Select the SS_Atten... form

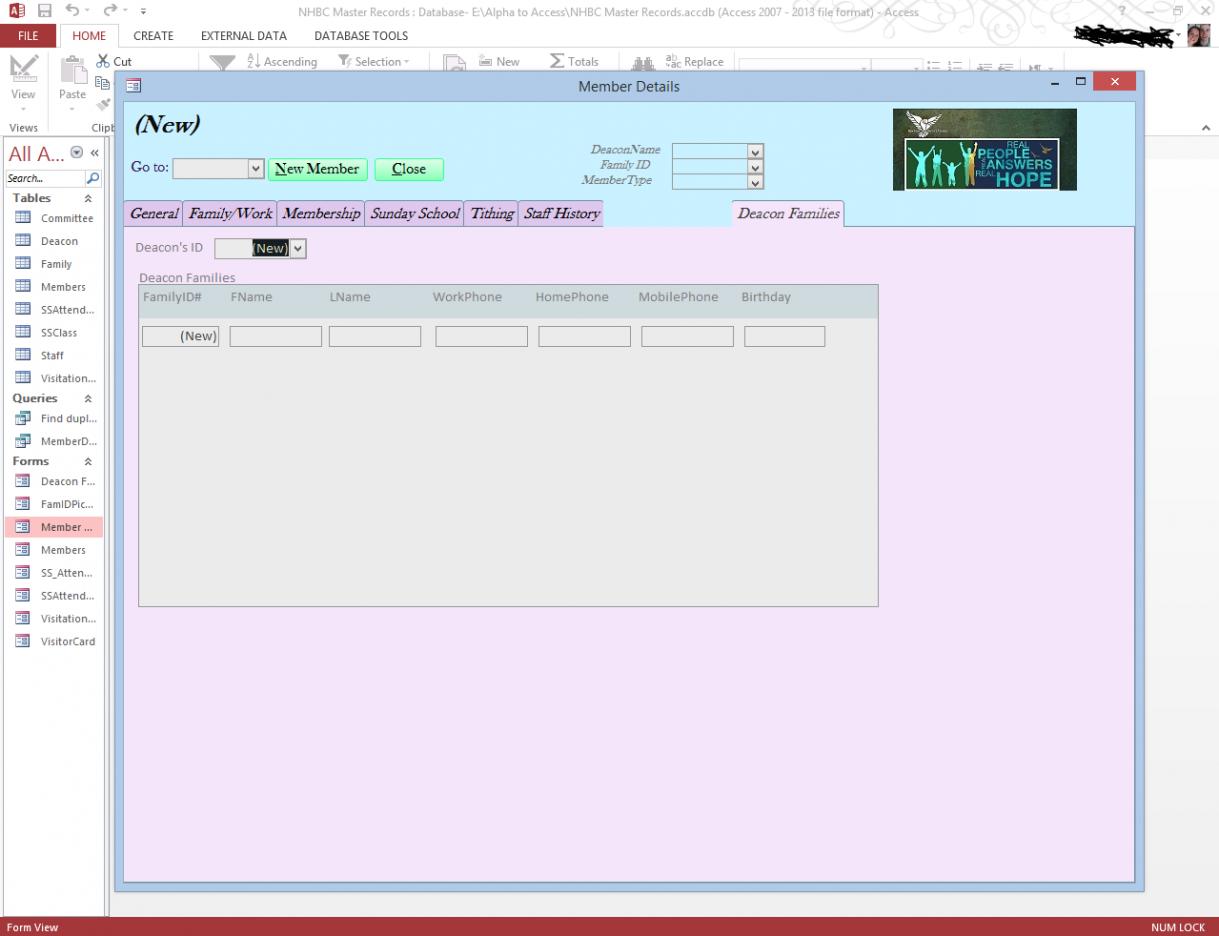coord(54,574)
